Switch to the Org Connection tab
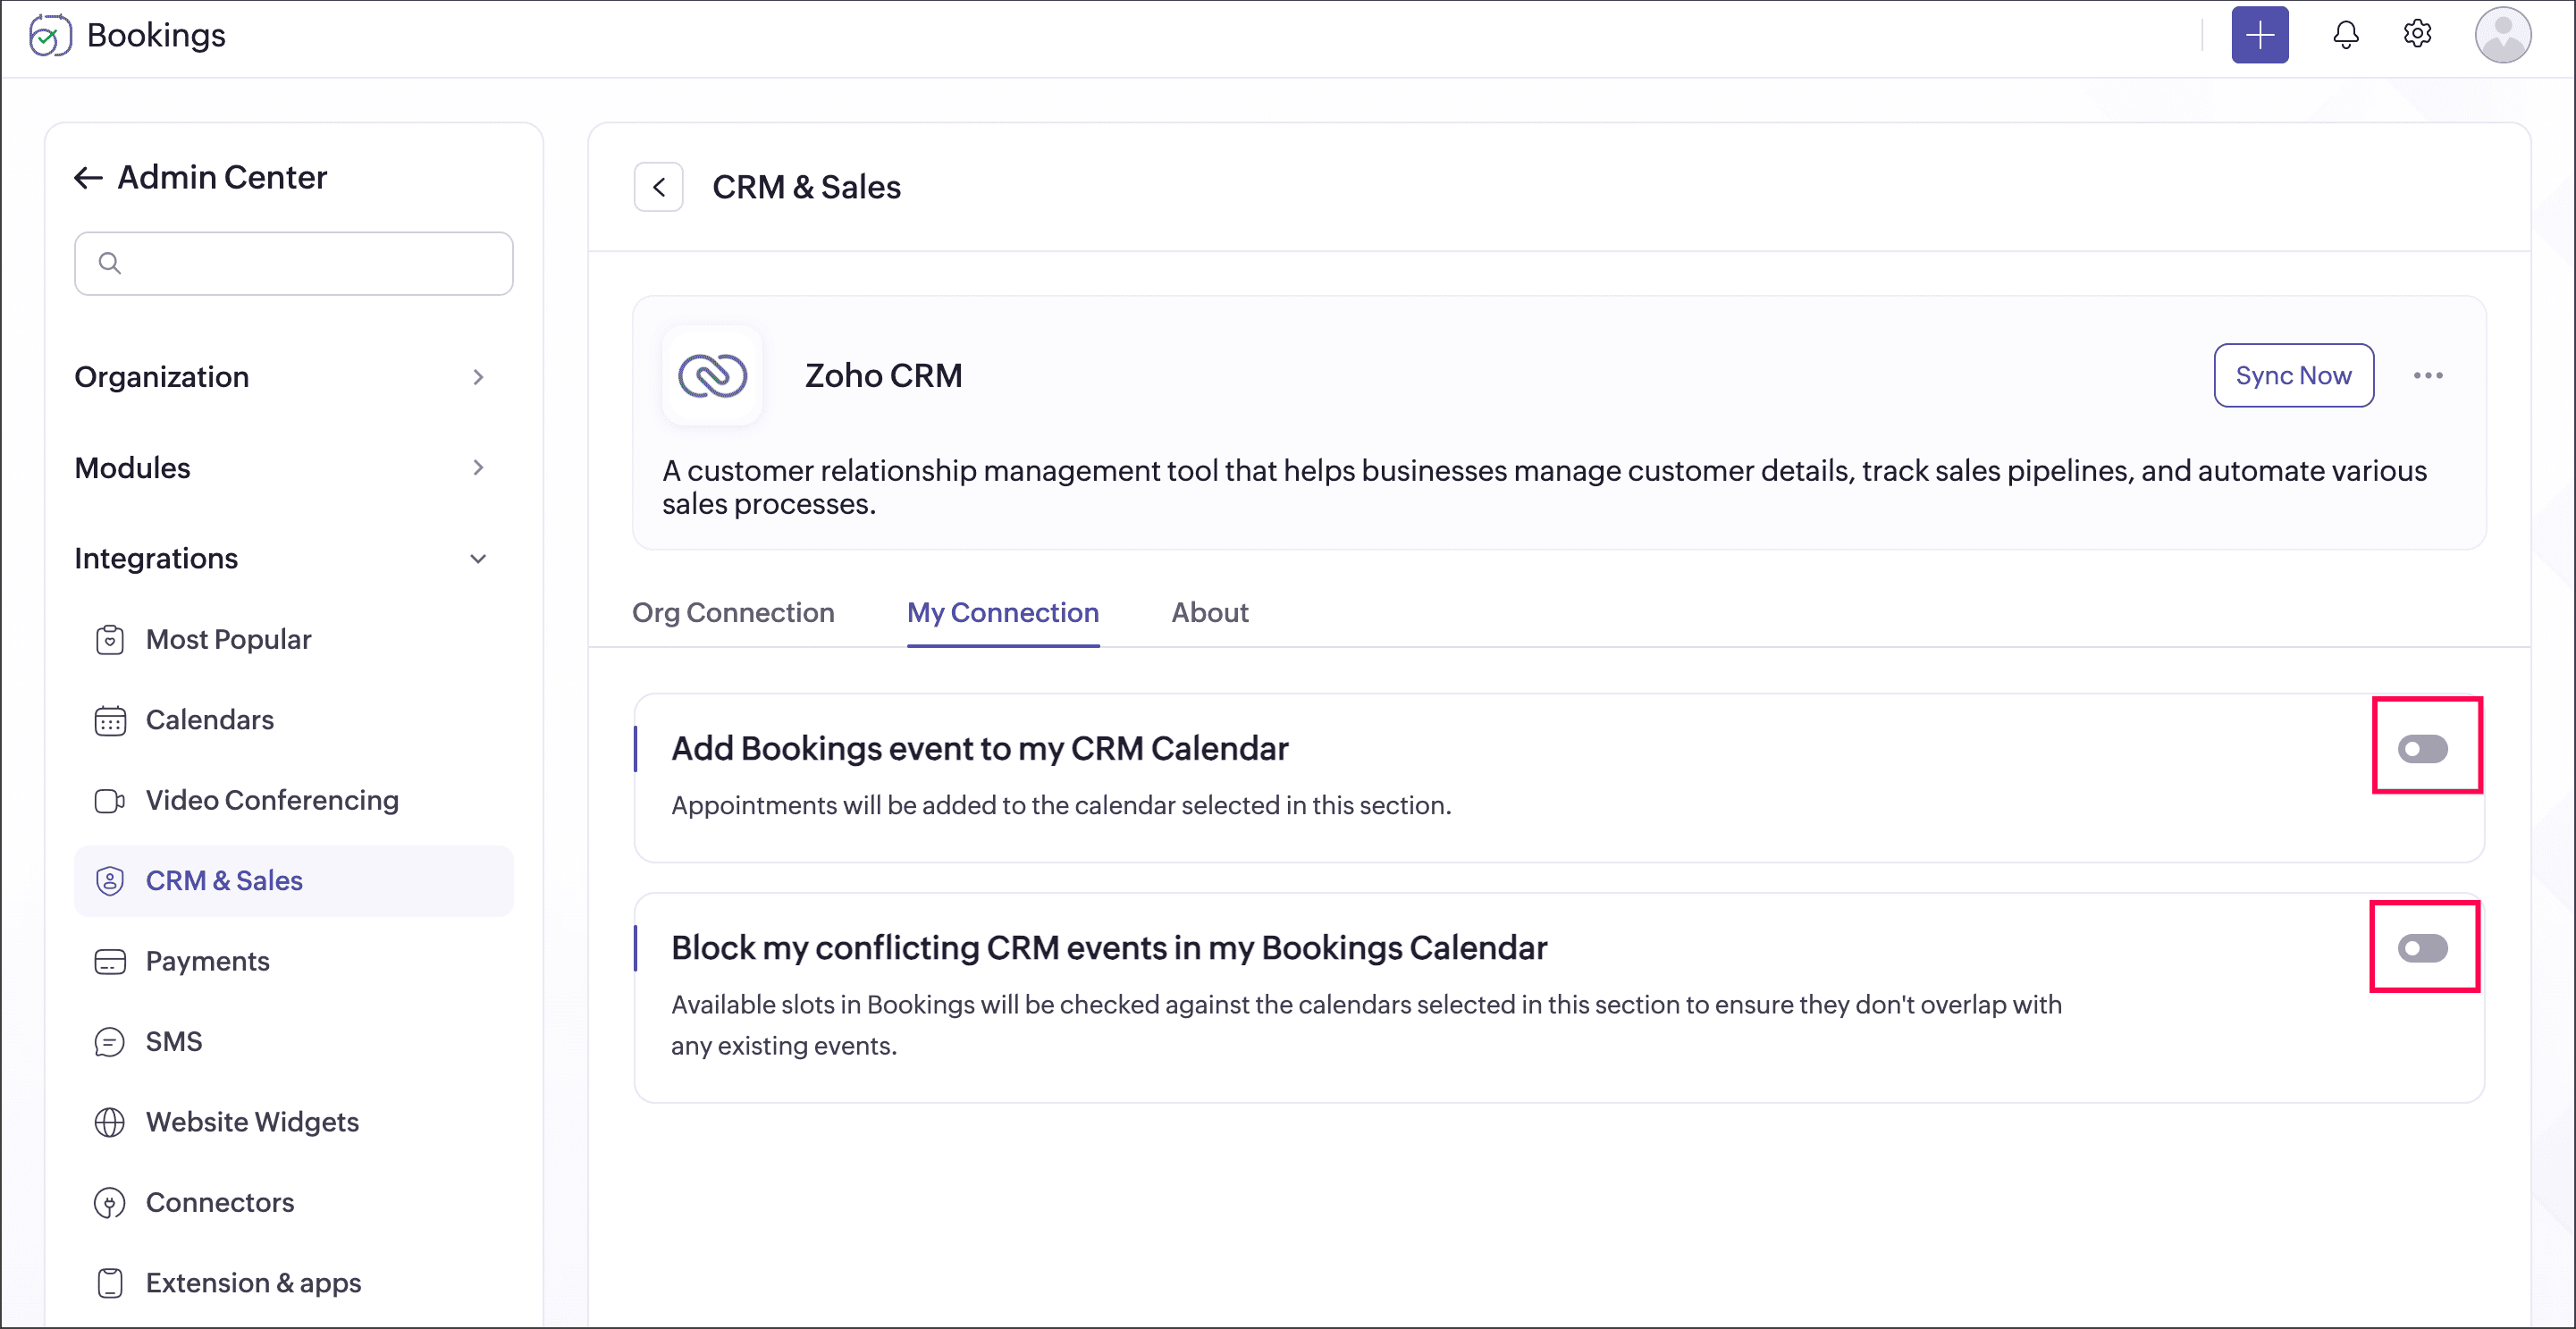 click(733, 612)
